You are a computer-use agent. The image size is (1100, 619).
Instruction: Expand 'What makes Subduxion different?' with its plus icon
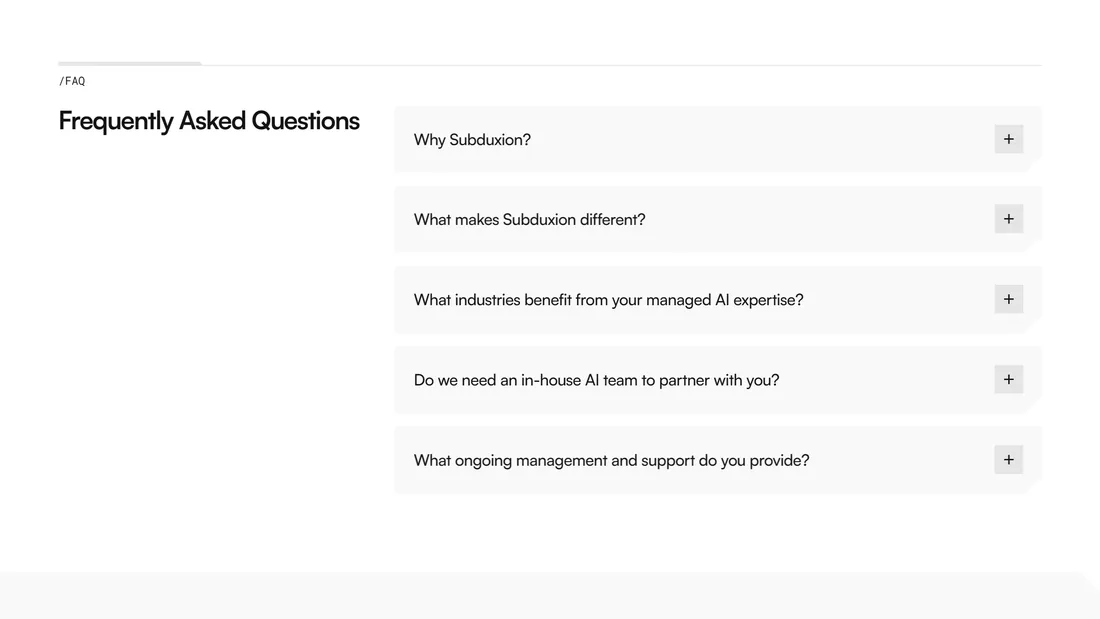(1008, 218)
